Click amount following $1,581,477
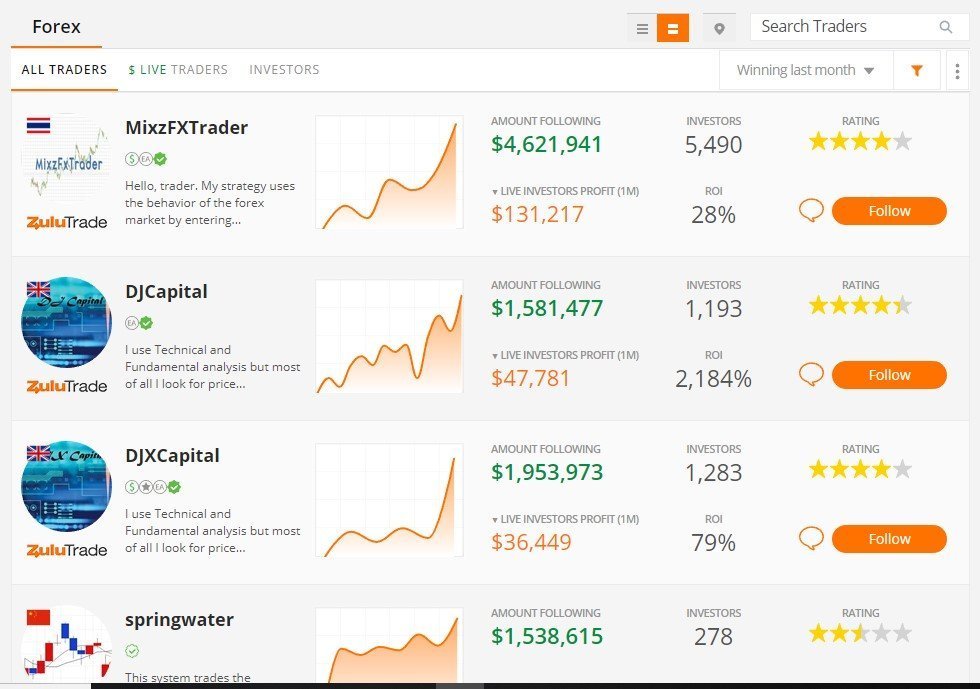Screen dimensions: 980x689 point(547,308)
